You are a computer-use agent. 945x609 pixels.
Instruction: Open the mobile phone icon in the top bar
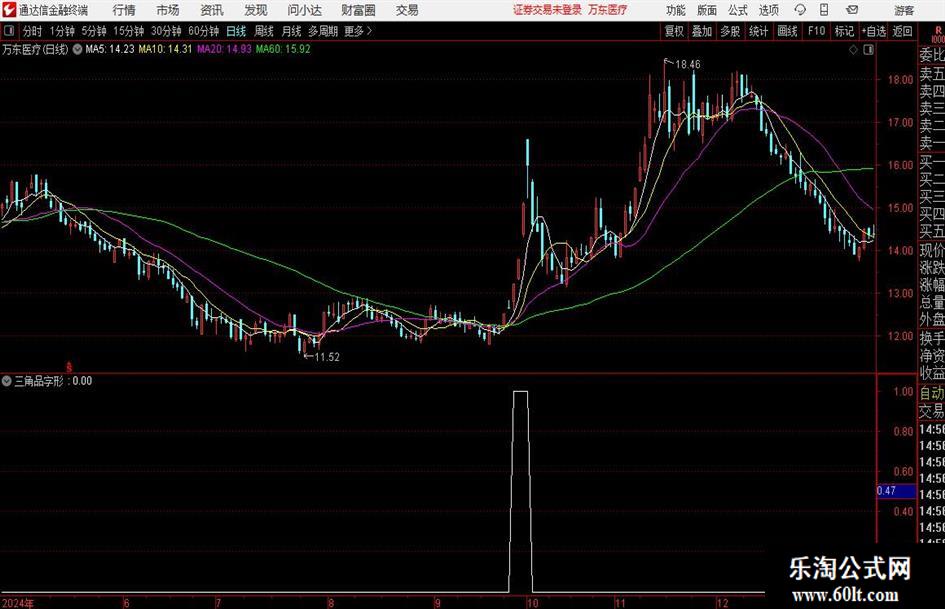pos(824,10)
